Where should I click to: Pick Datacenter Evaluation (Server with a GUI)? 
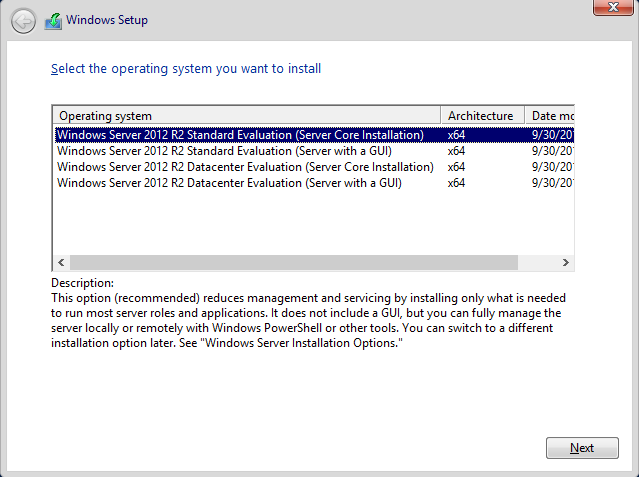pos(229,183)
